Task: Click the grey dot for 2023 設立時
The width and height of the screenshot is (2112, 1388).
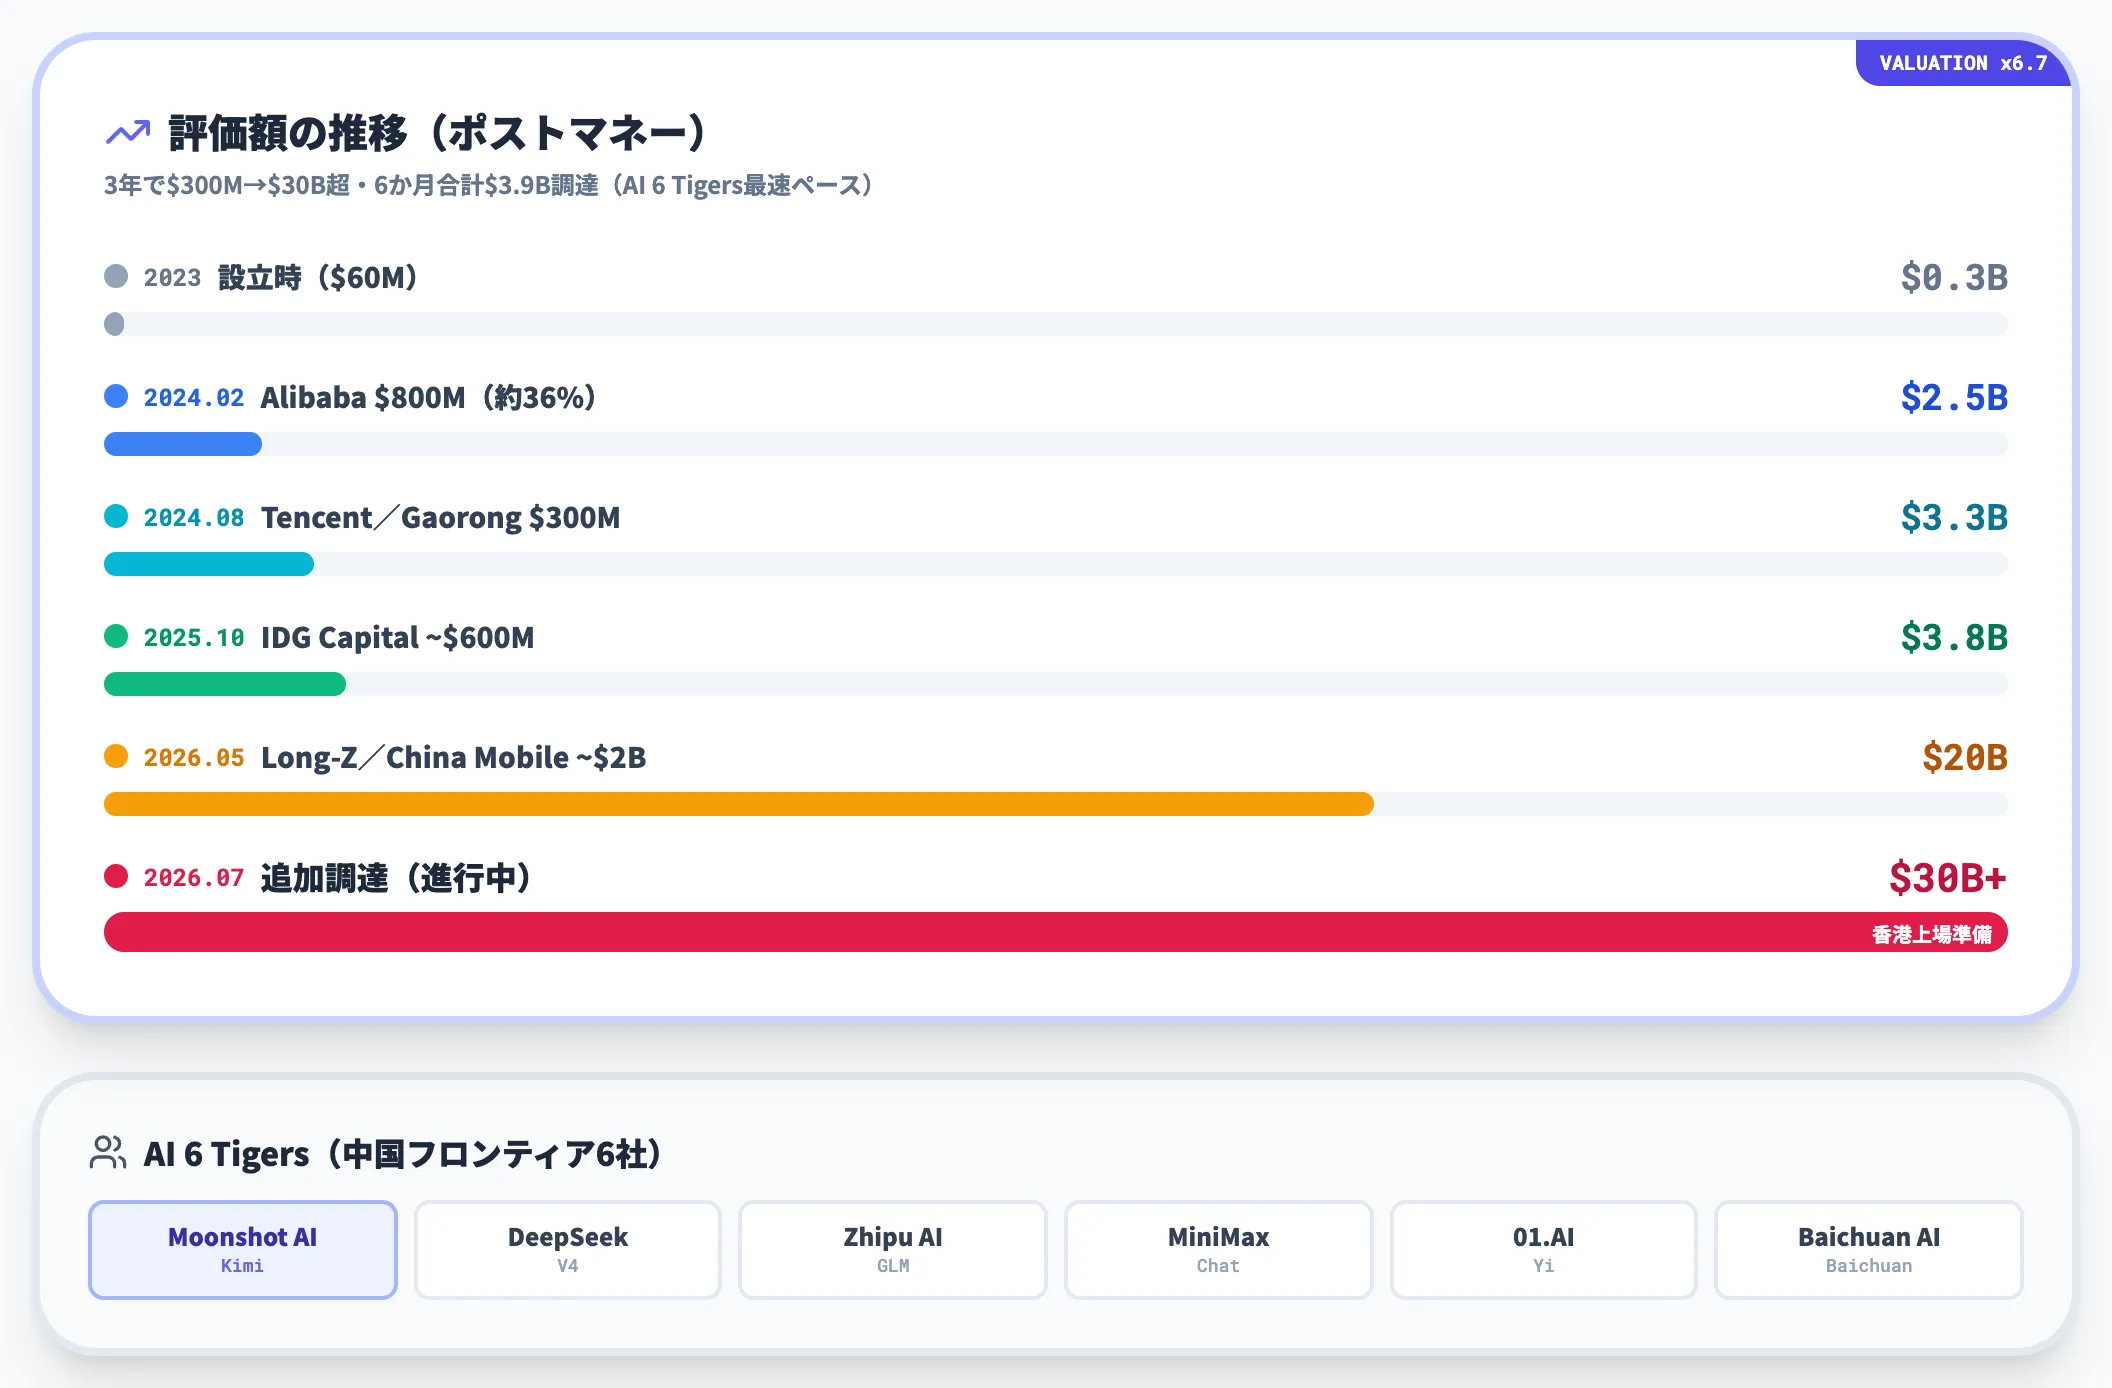Action: pos(116,276)
